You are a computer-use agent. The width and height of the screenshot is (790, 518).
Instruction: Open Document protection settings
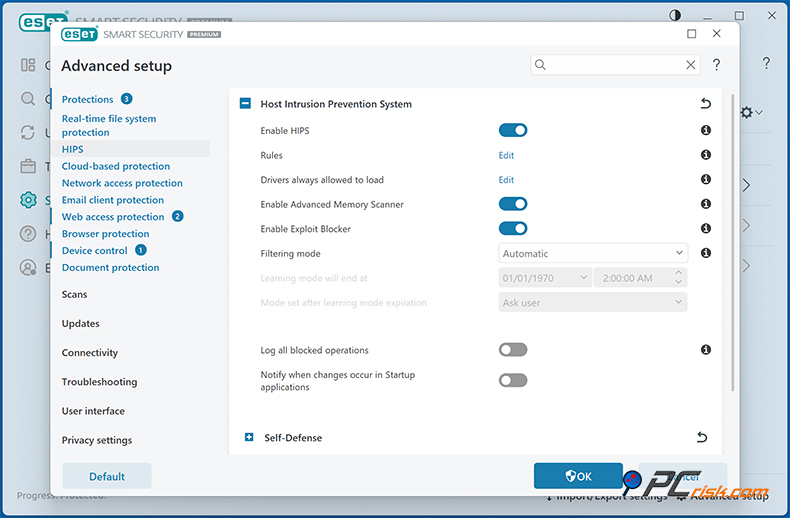coord(110,268)
